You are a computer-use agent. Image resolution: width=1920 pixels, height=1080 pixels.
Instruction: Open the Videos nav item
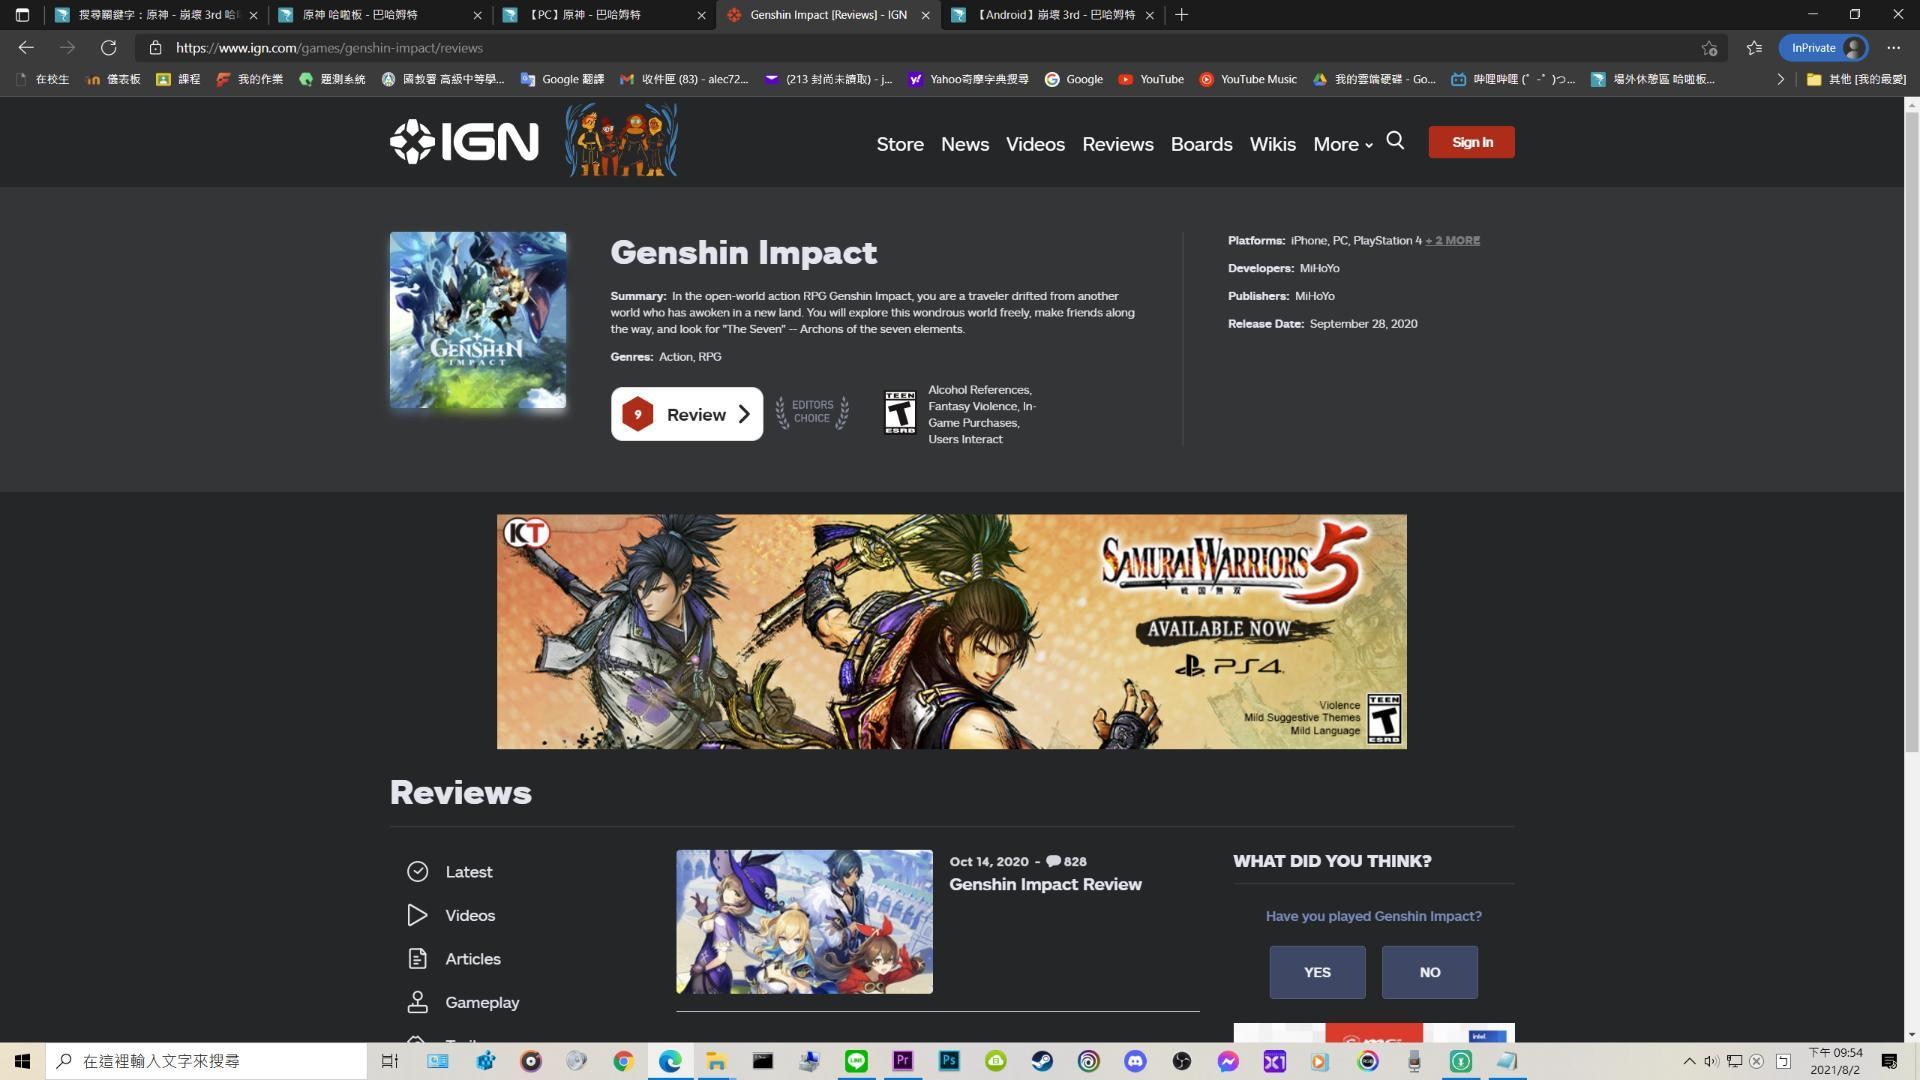pos(1035,144)
